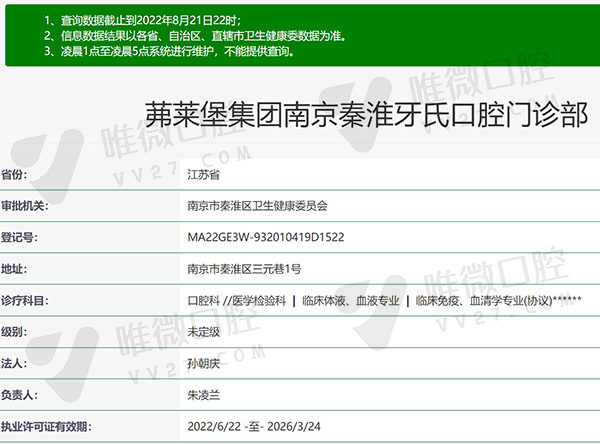This screenshot has width=600, height=444.
Task: Click the notice about 卫生健康委数据为准
Action: point(196,36)
